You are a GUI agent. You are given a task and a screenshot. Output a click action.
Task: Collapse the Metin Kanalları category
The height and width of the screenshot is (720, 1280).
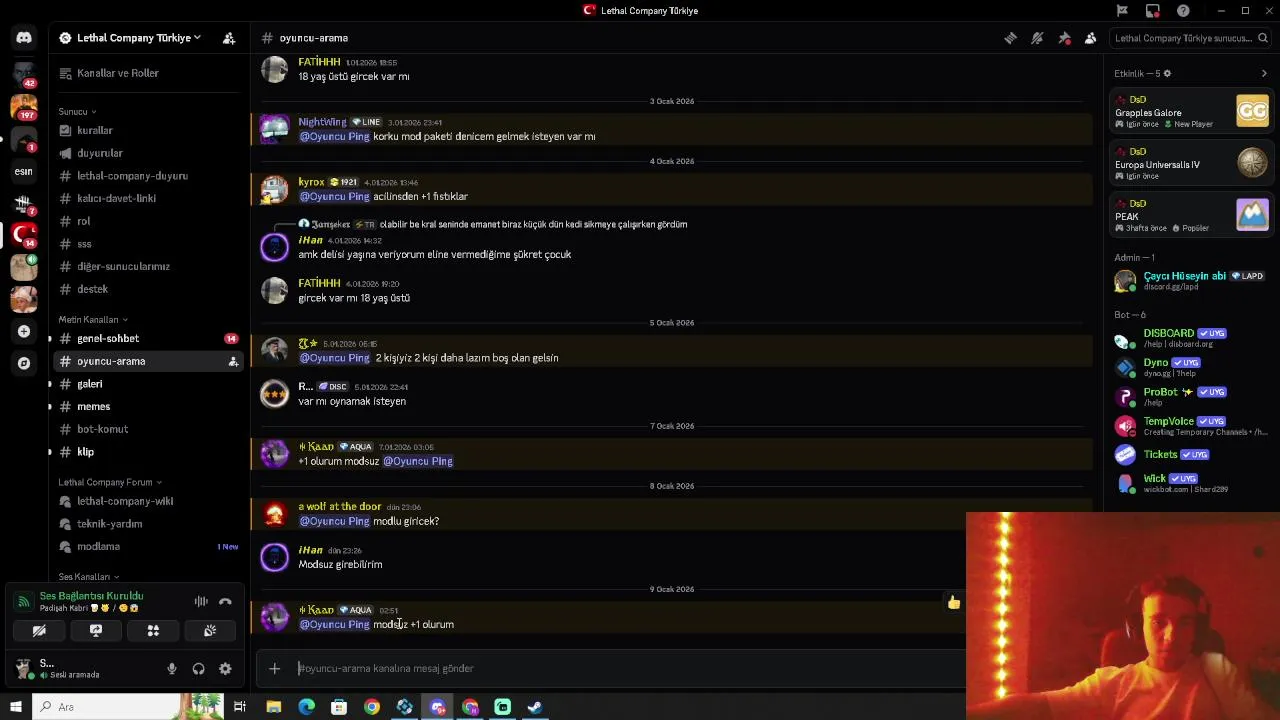tap(93, 319)
